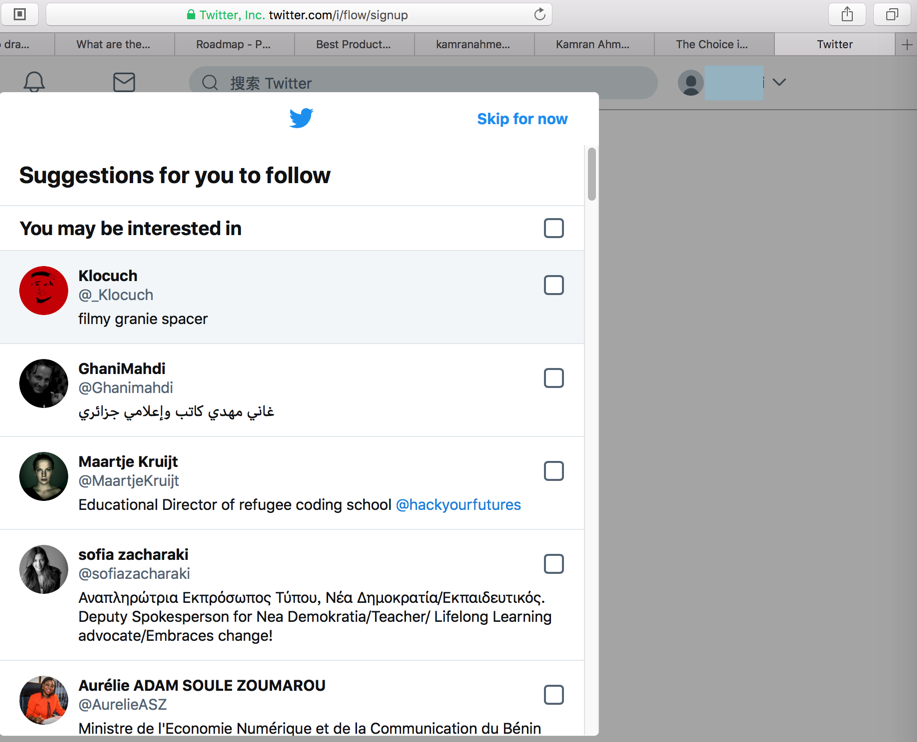Click the handle '@sofiazacharaki'

[135, 574]
